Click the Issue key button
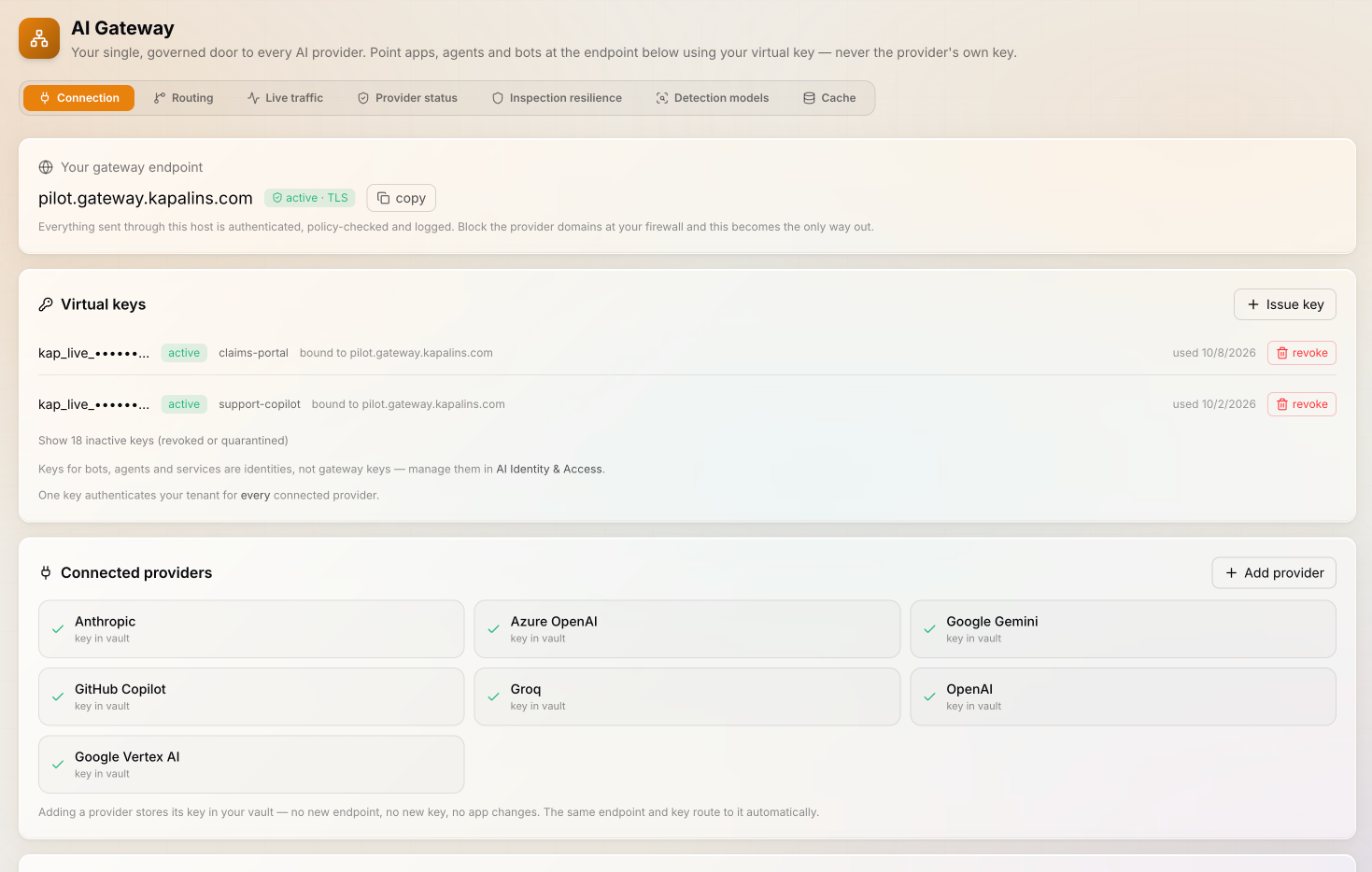 pyautogui.click(x=1285, y=304)
